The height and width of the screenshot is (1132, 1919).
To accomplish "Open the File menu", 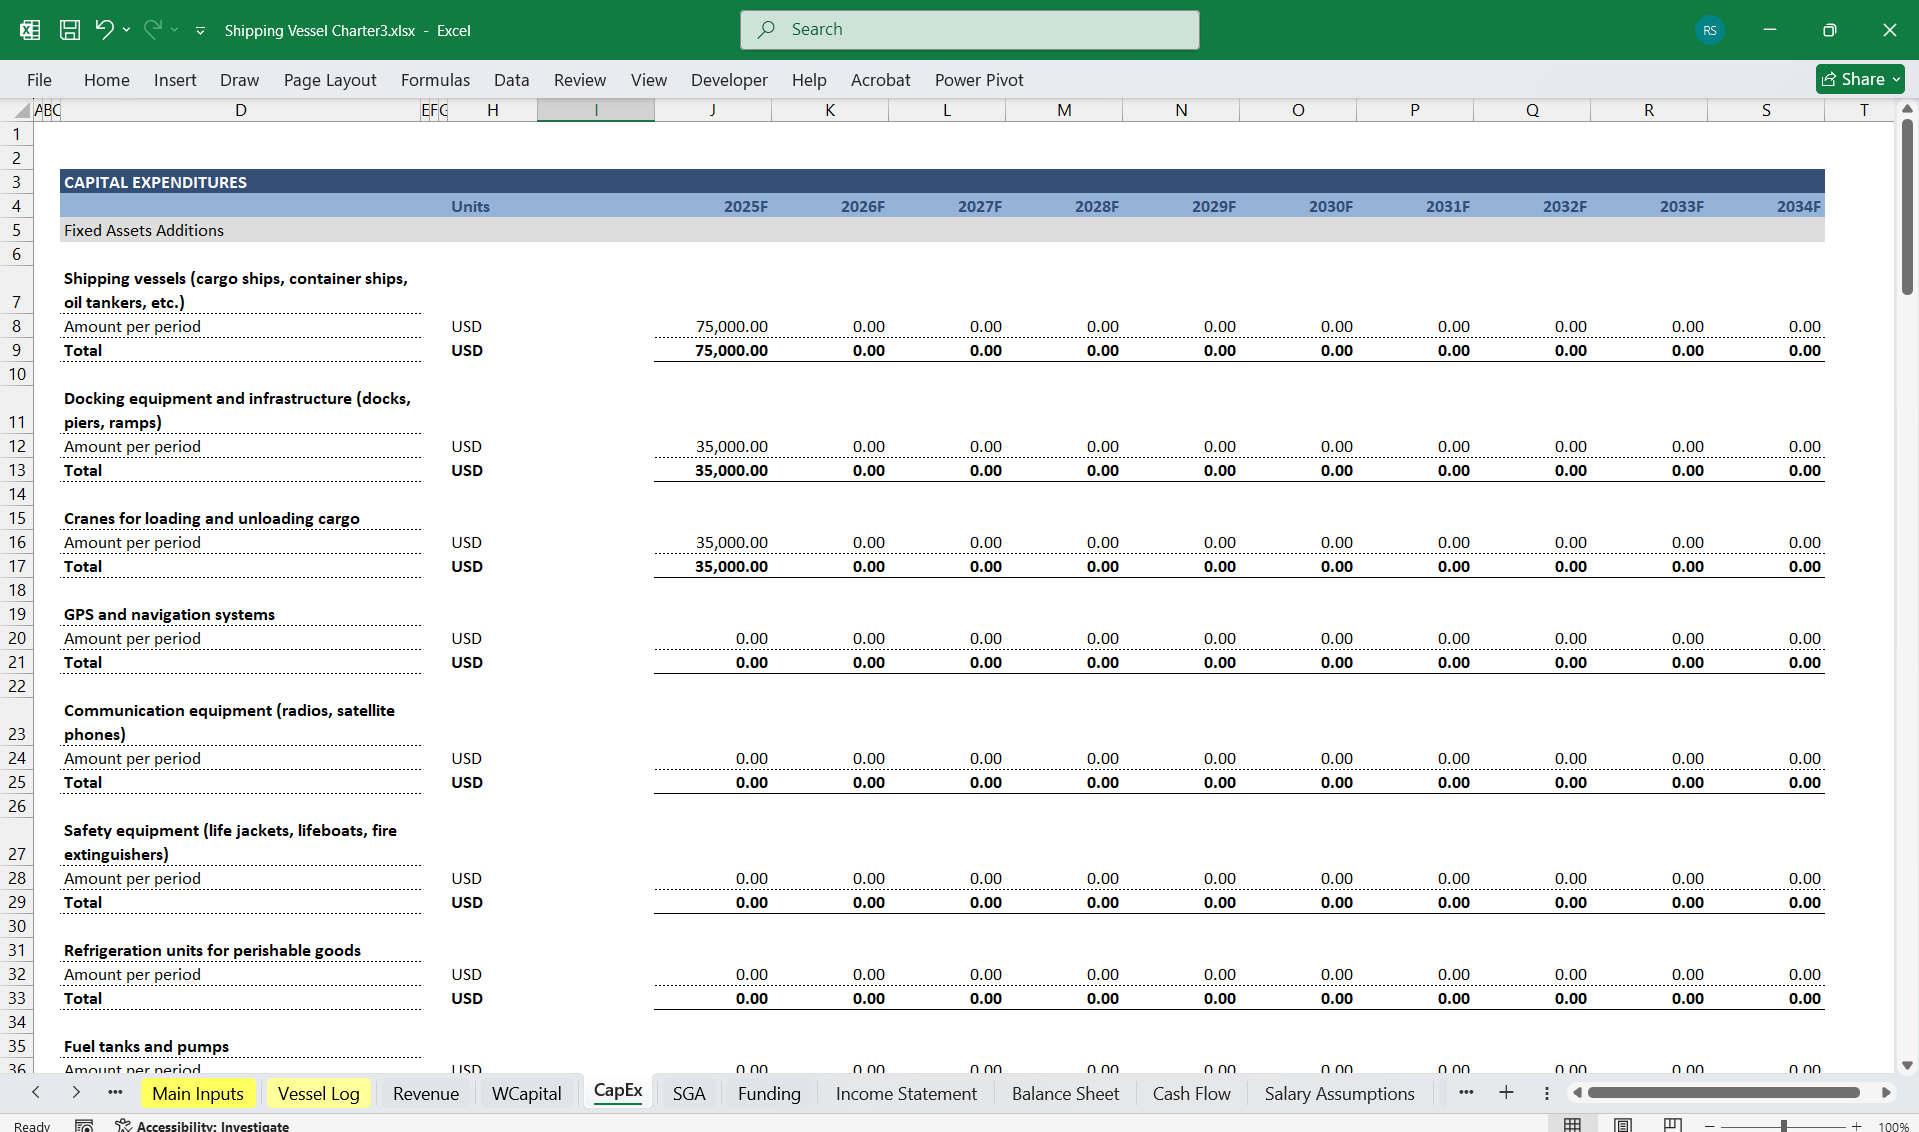I will (x=39, y=80).
